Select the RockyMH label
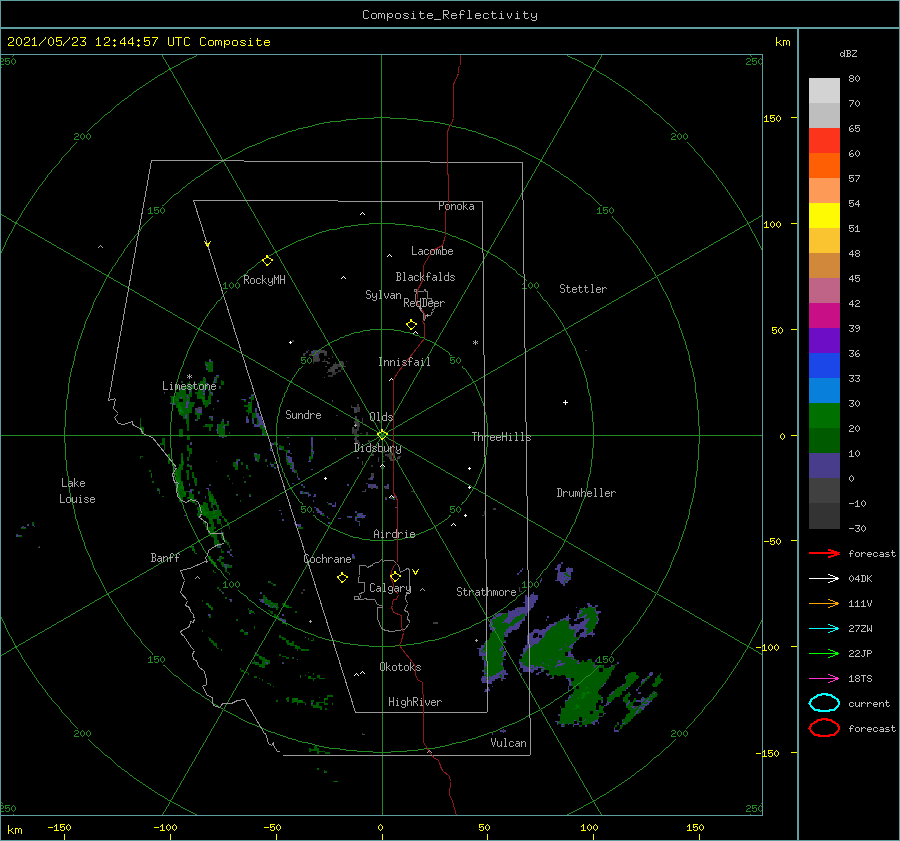The height and width of the screenshot is (841, 900). point(264,280)
